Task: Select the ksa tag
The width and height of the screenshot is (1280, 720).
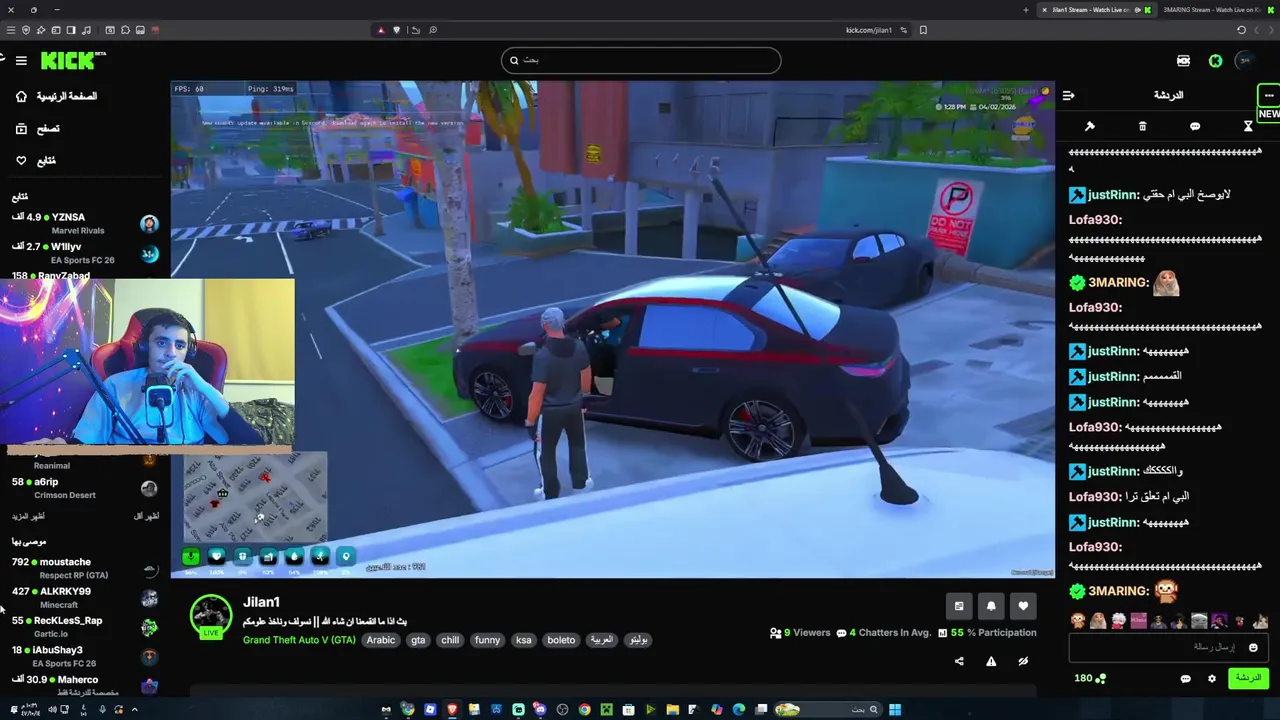Action: tap(523, 640)
